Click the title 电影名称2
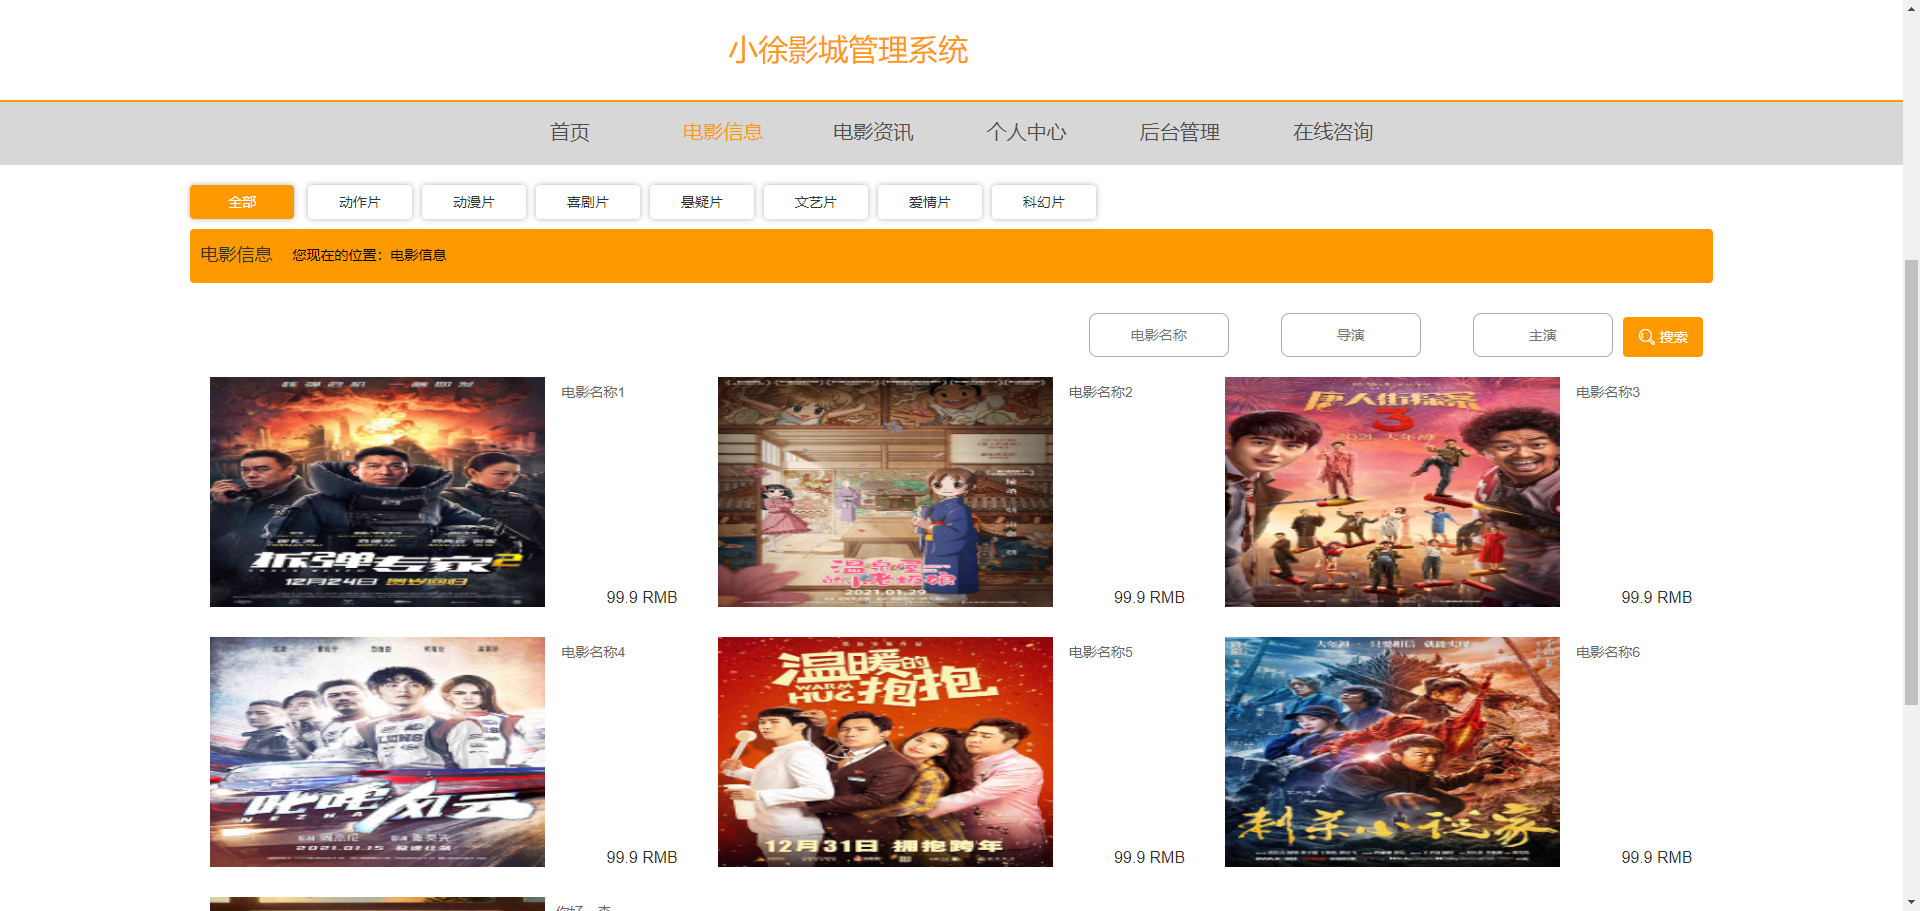This screenshot has width=1920, height=911. (x=1101, y=392)
